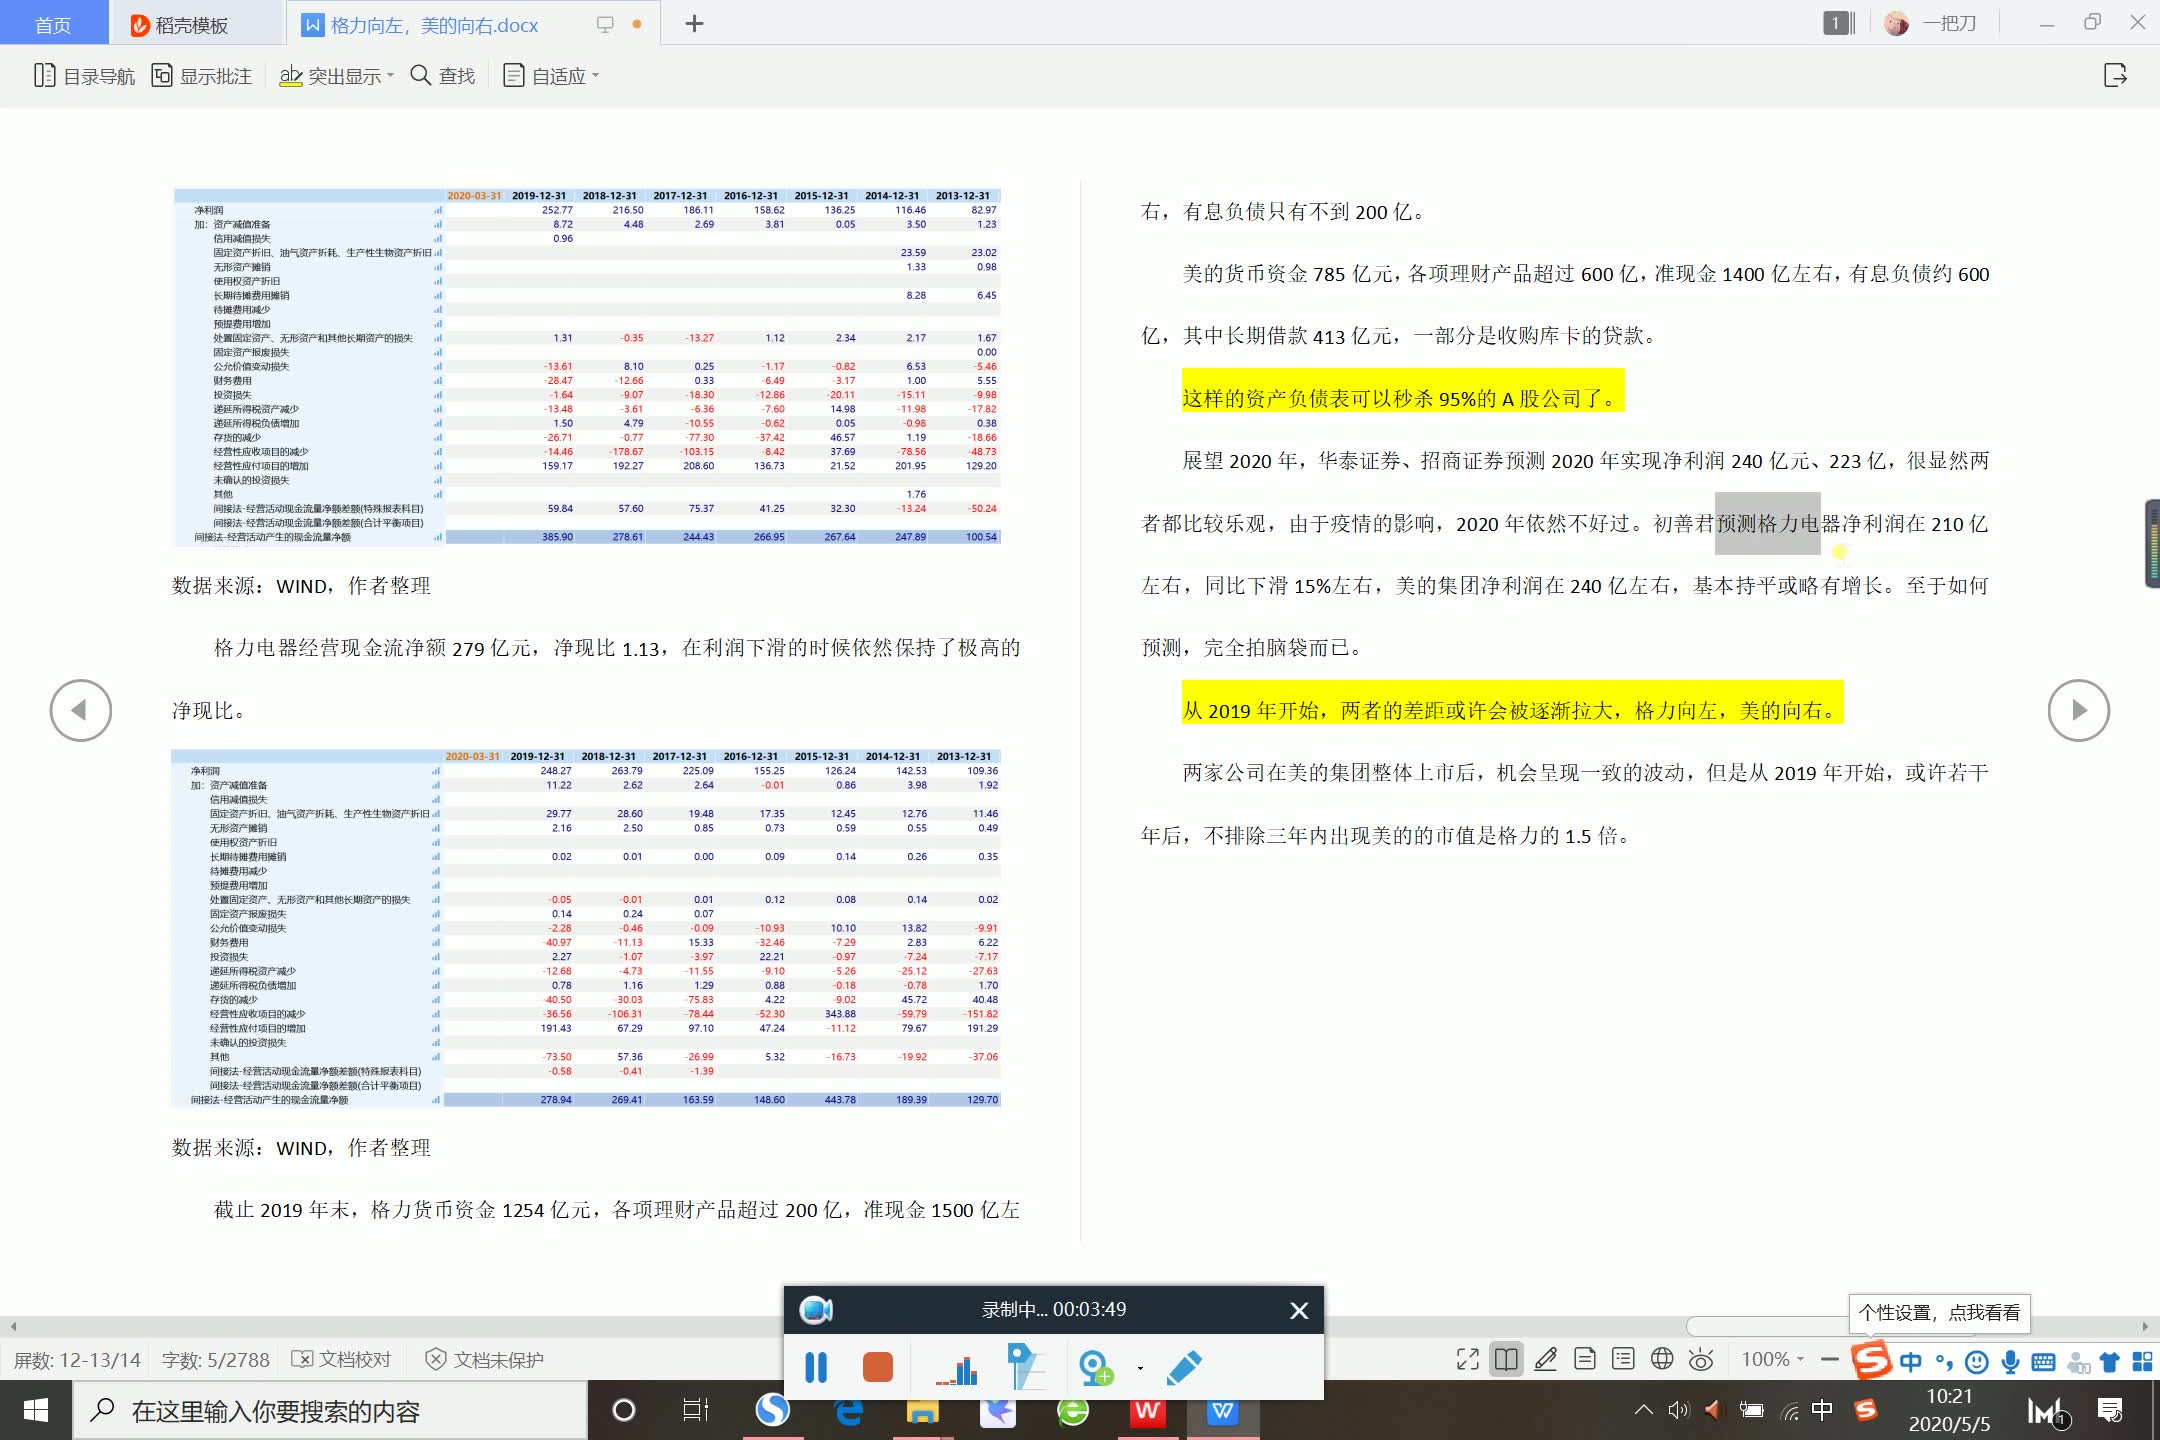This screenshot has height=1440, width=2160.
Task: Switch to outline view icon
Action: pyautogui.click(x=1624, y=1359)
